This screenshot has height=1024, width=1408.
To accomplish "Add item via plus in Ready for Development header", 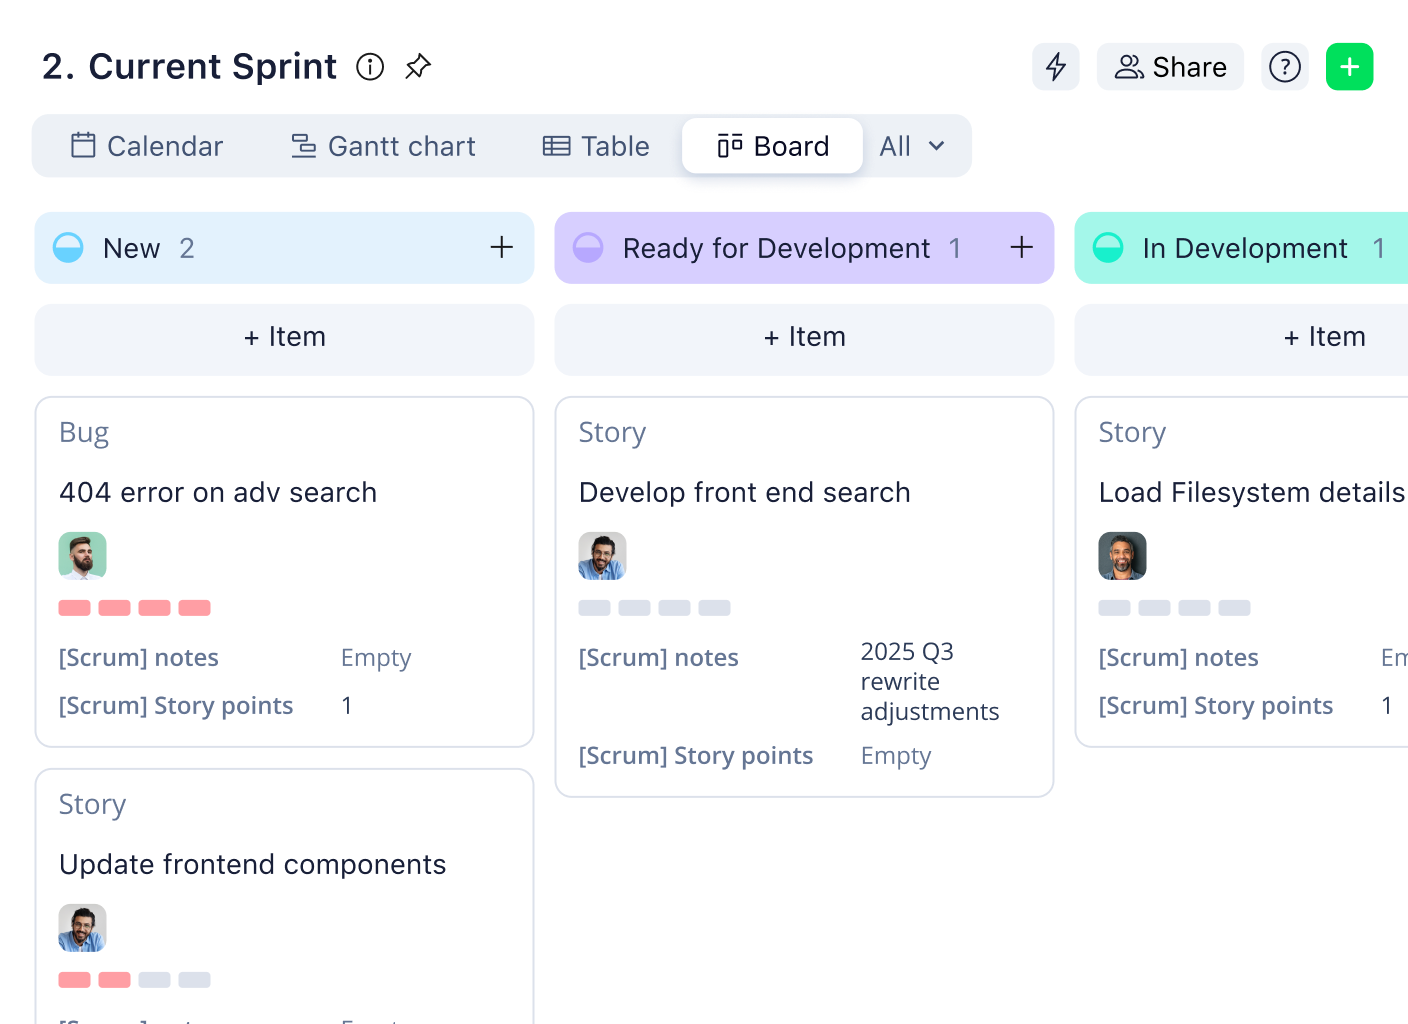I will [1021, 247].
